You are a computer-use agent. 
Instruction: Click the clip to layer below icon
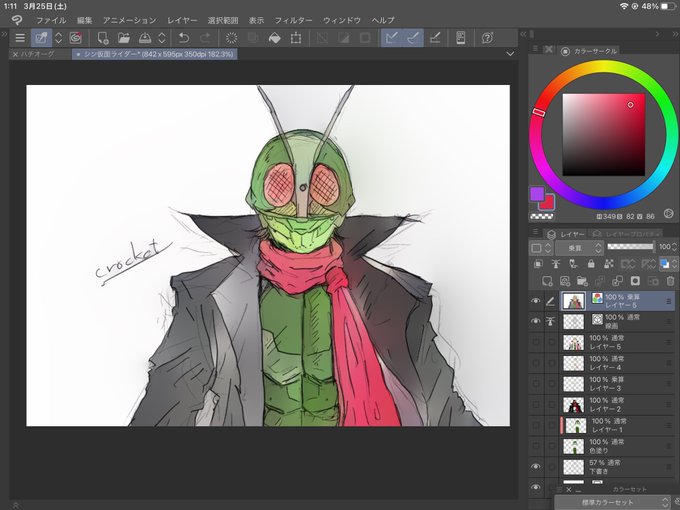(538, 264)
